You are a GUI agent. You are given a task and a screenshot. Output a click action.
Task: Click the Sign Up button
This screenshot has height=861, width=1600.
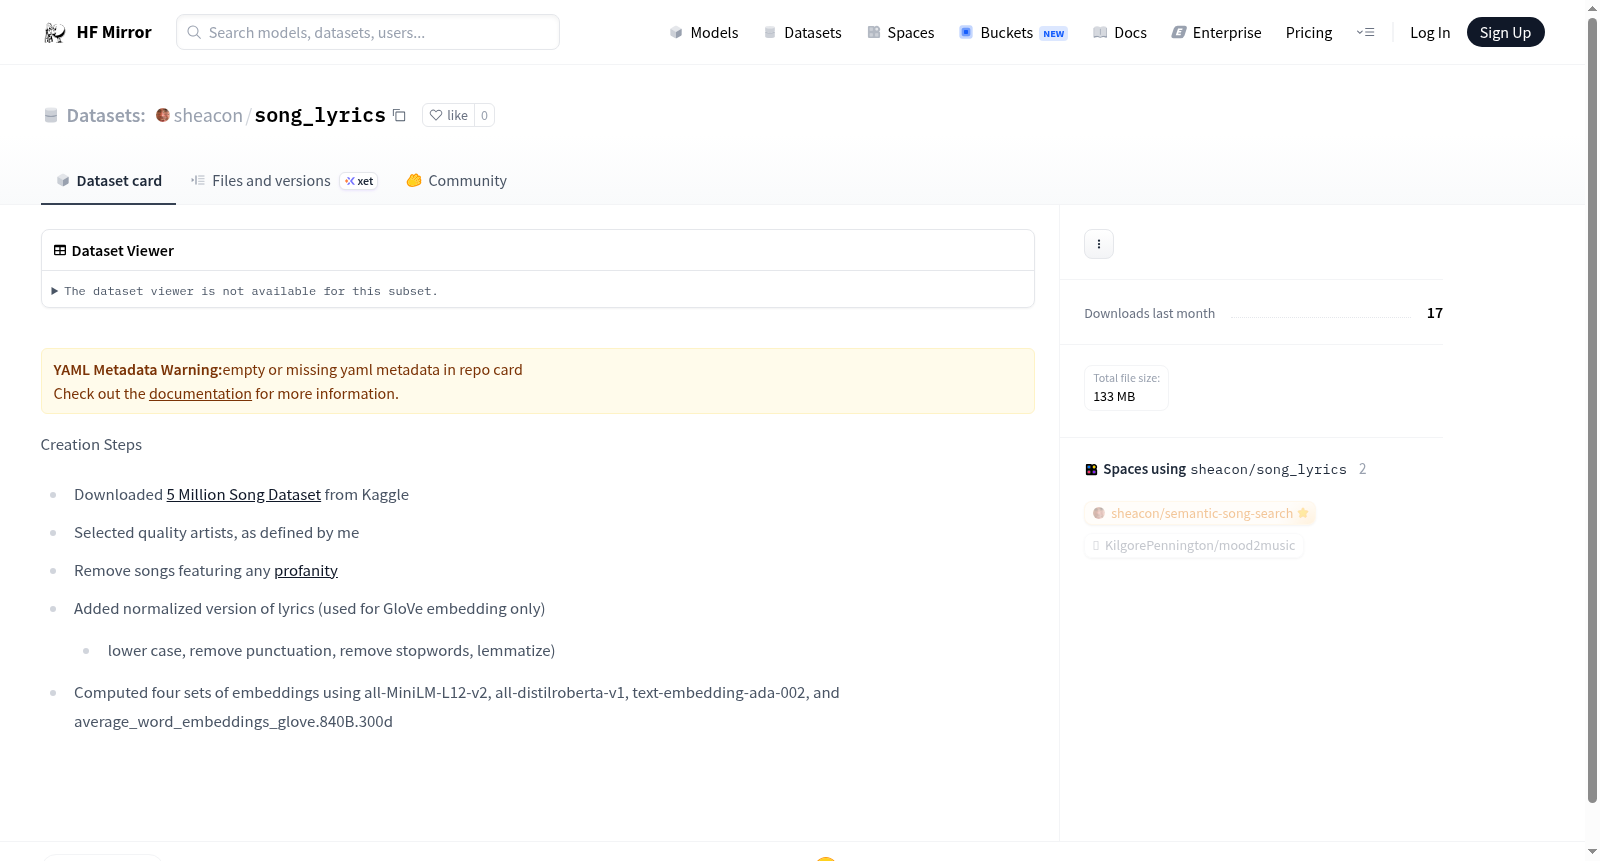click(x=1505, y=33)
